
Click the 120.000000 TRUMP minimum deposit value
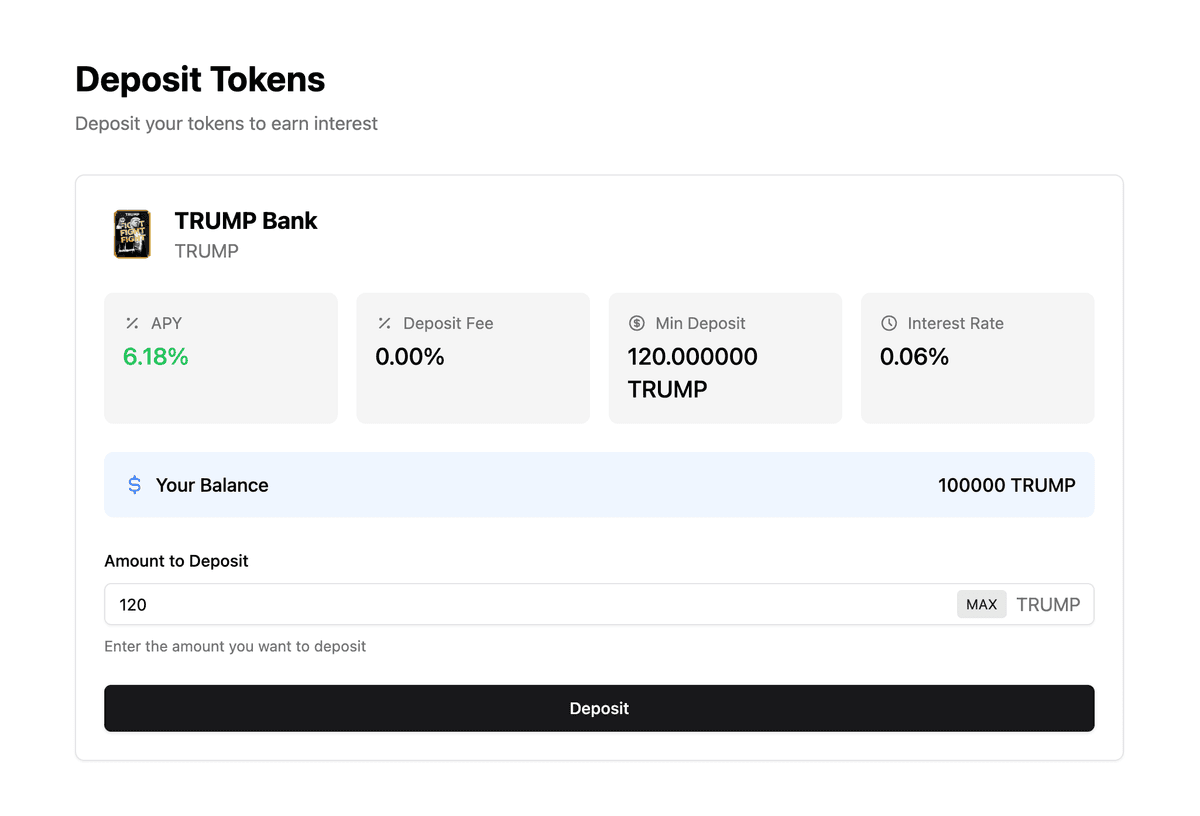(x=692, y=372)
